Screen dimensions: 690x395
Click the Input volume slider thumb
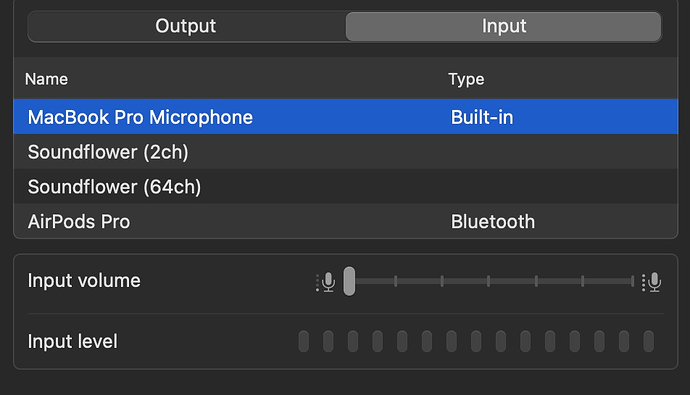click(x=349, y=281)
